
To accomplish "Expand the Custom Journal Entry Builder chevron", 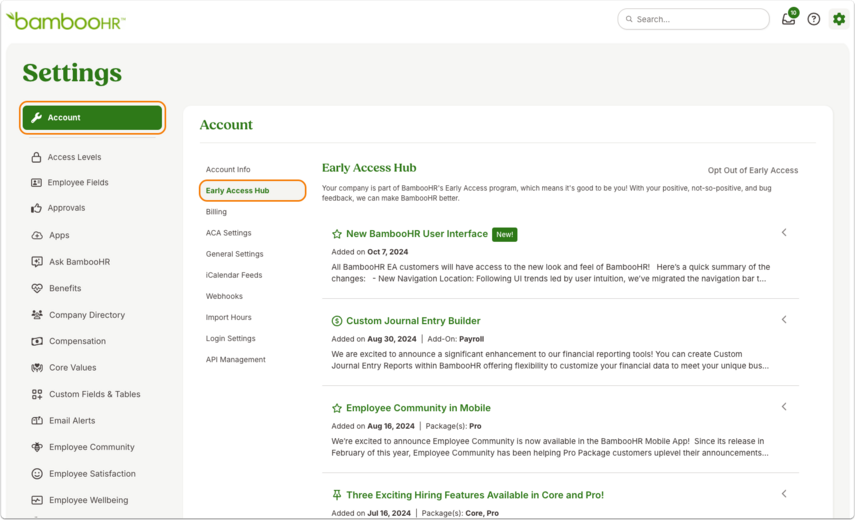I will pyautogui.click(x=784, y=319).
